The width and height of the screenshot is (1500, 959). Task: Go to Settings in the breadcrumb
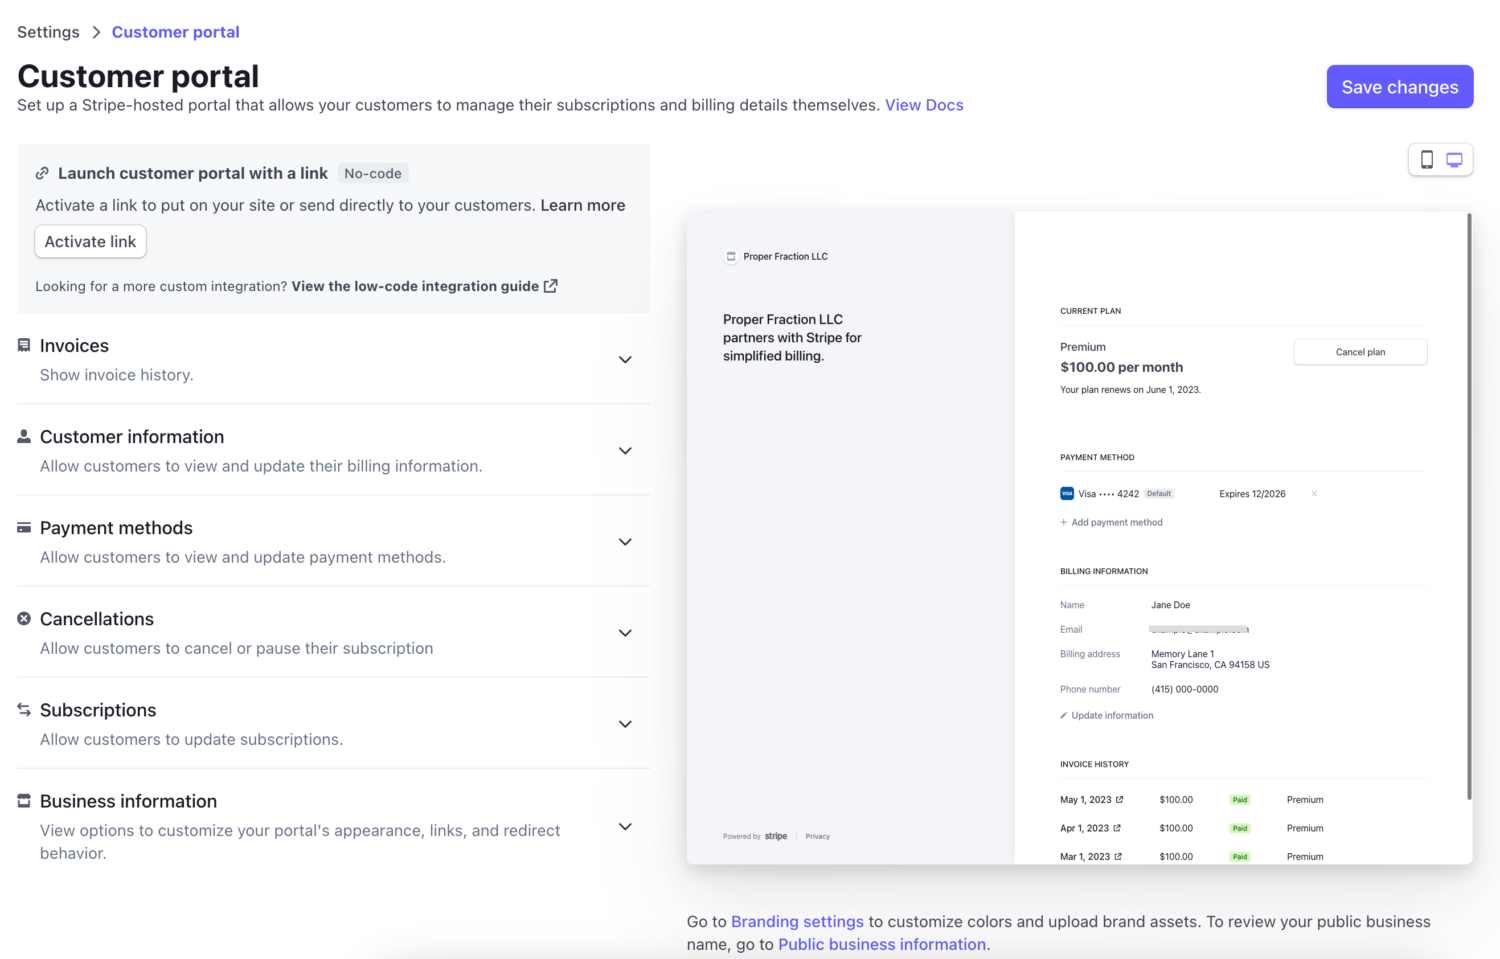48,32
